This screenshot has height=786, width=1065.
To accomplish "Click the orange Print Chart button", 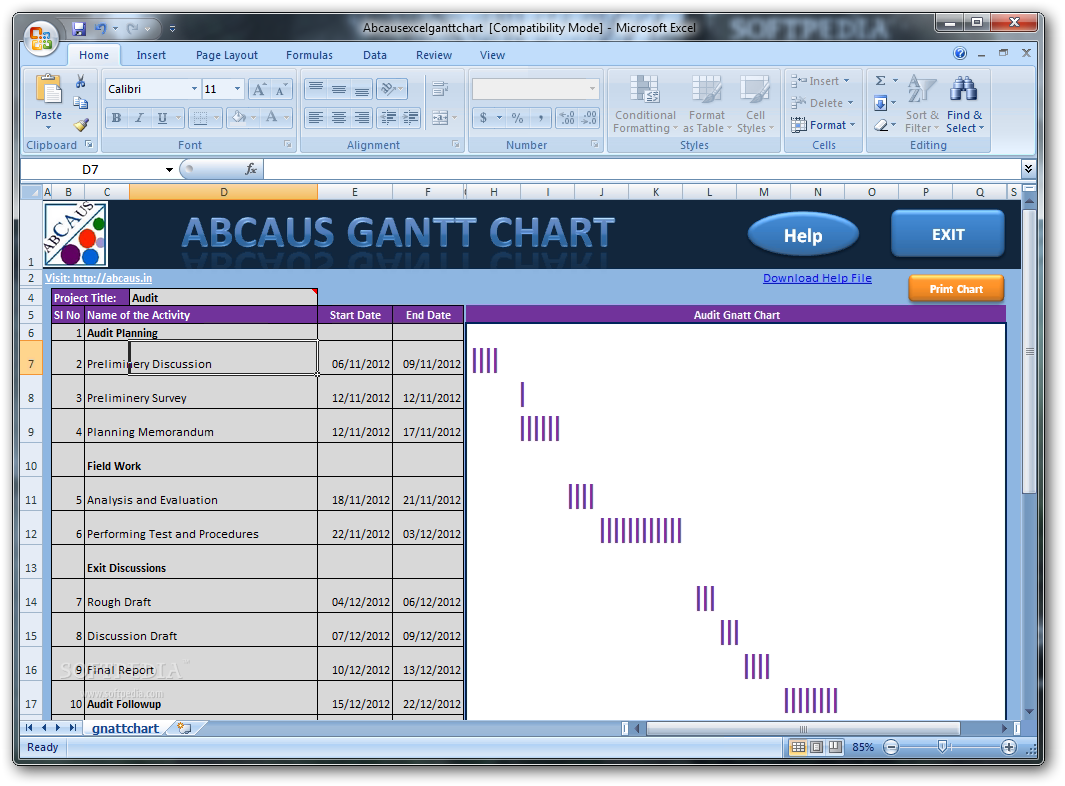I will click(956, 289).
